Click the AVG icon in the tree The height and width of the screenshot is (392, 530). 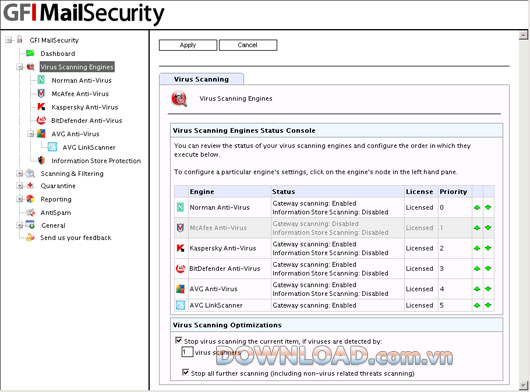(x=41, y=133)
